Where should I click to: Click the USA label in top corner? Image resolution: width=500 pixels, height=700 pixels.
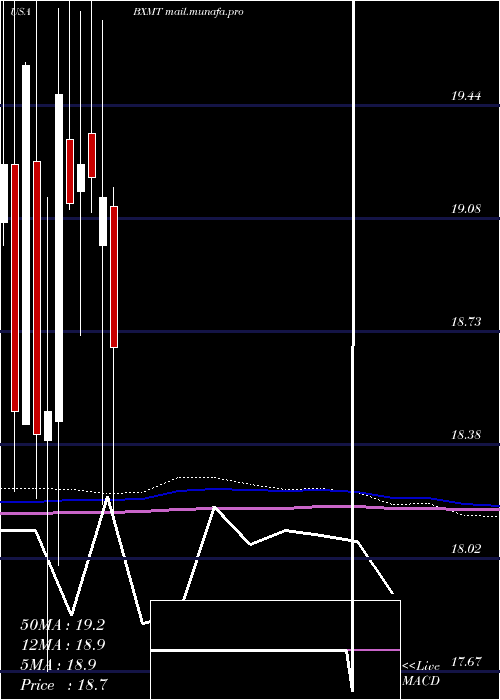(21, 12)
